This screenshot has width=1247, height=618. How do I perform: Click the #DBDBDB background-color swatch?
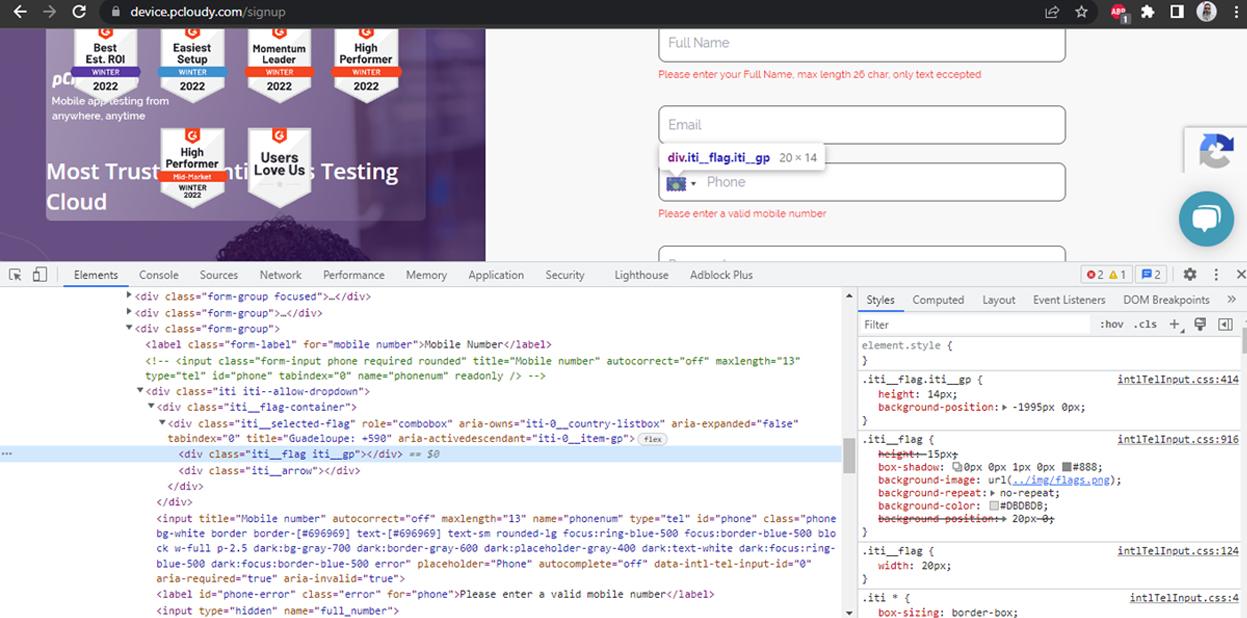click(994, 506)
